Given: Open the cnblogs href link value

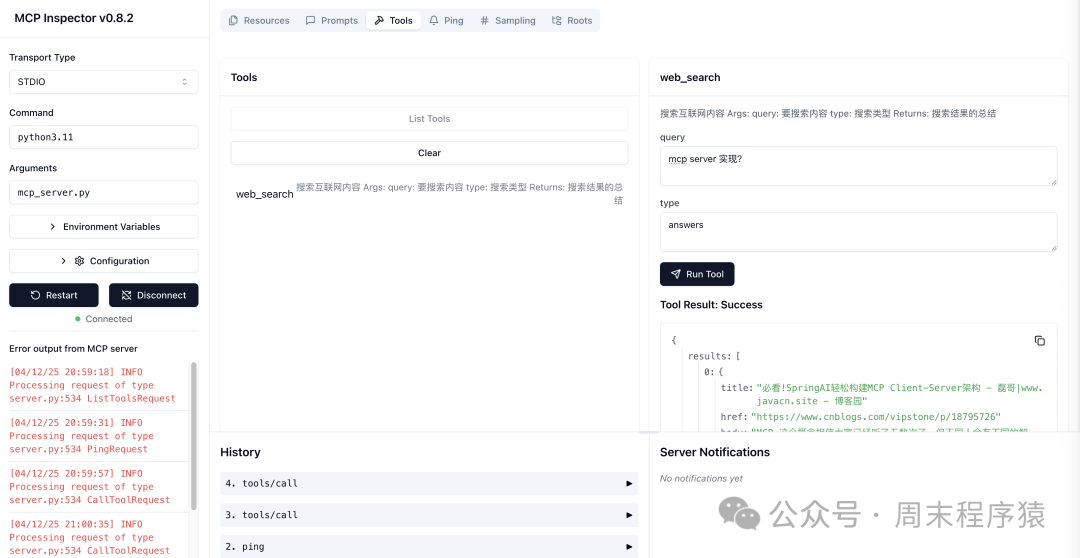Looking at the screenshot, I should 875,417.
